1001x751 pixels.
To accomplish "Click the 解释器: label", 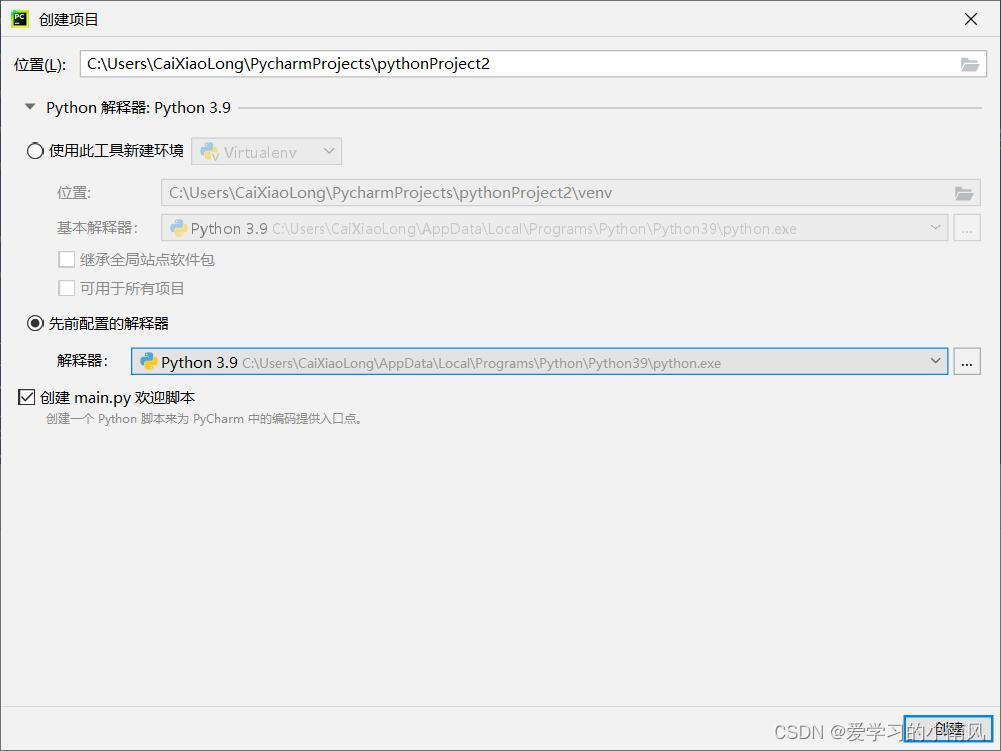I will (82, 361).
